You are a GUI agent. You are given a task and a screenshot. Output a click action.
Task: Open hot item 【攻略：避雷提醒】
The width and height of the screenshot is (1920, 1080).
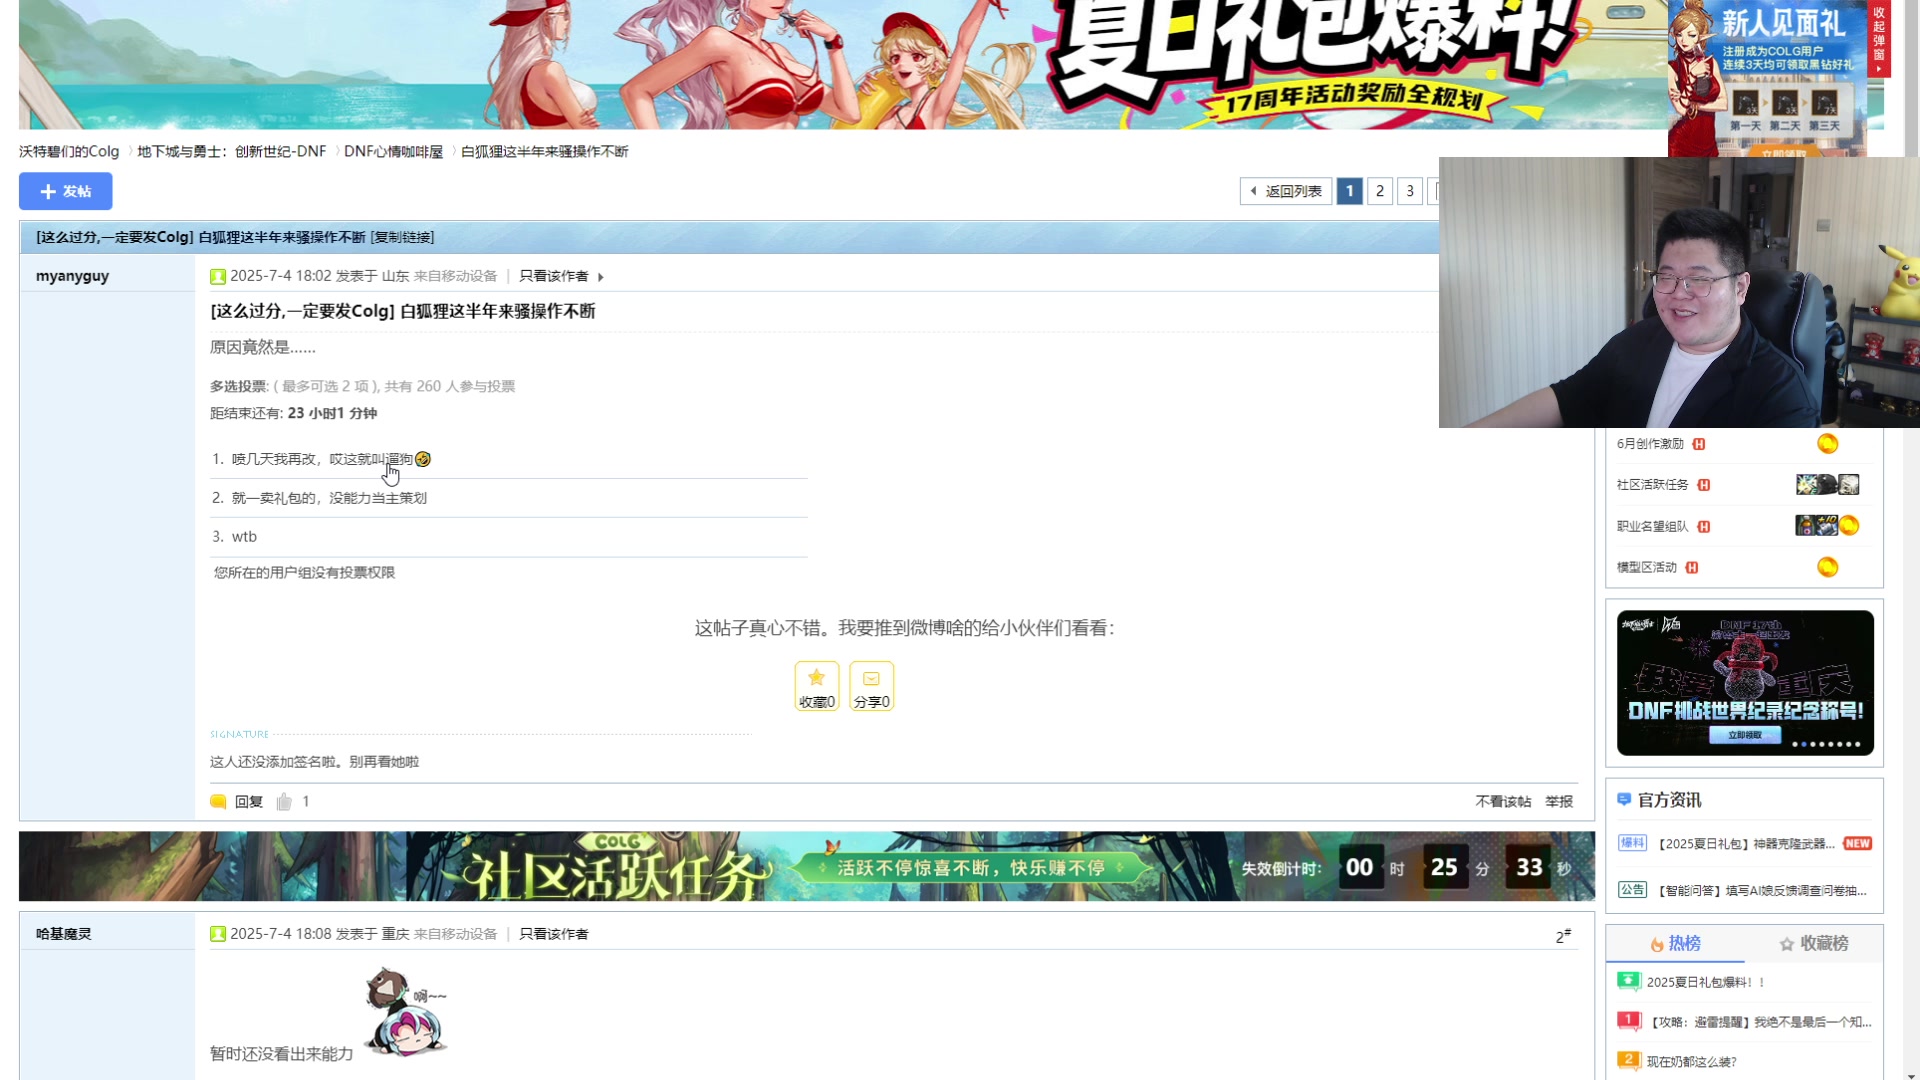1759,1022
